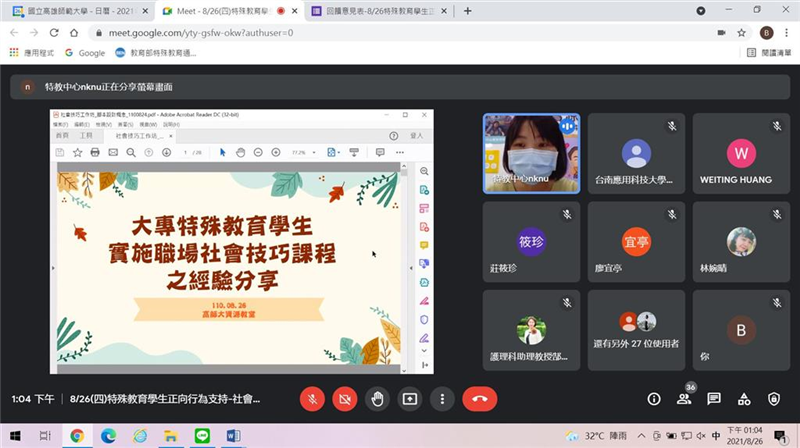The height and width of the screenshot is (448, 800).
Task: Open weather 32°C 陣雨 widget
Action: click(596, 436)
